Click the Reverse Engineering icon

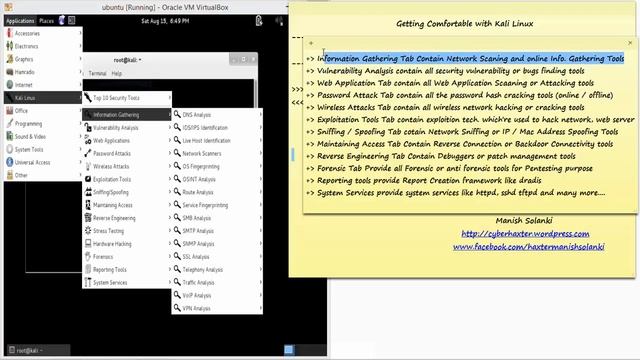88,218
